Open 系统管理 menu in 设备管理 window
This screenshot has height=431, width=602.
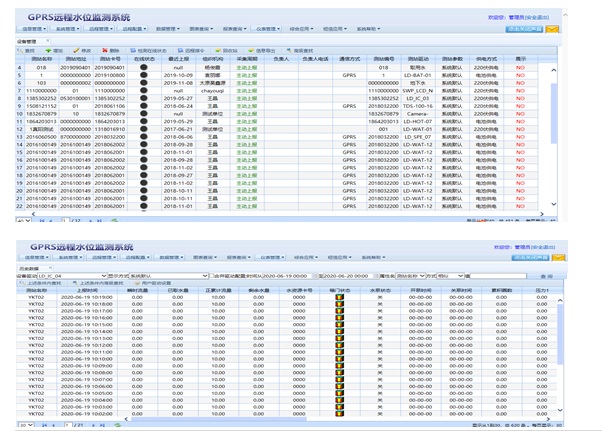point(66,29)
